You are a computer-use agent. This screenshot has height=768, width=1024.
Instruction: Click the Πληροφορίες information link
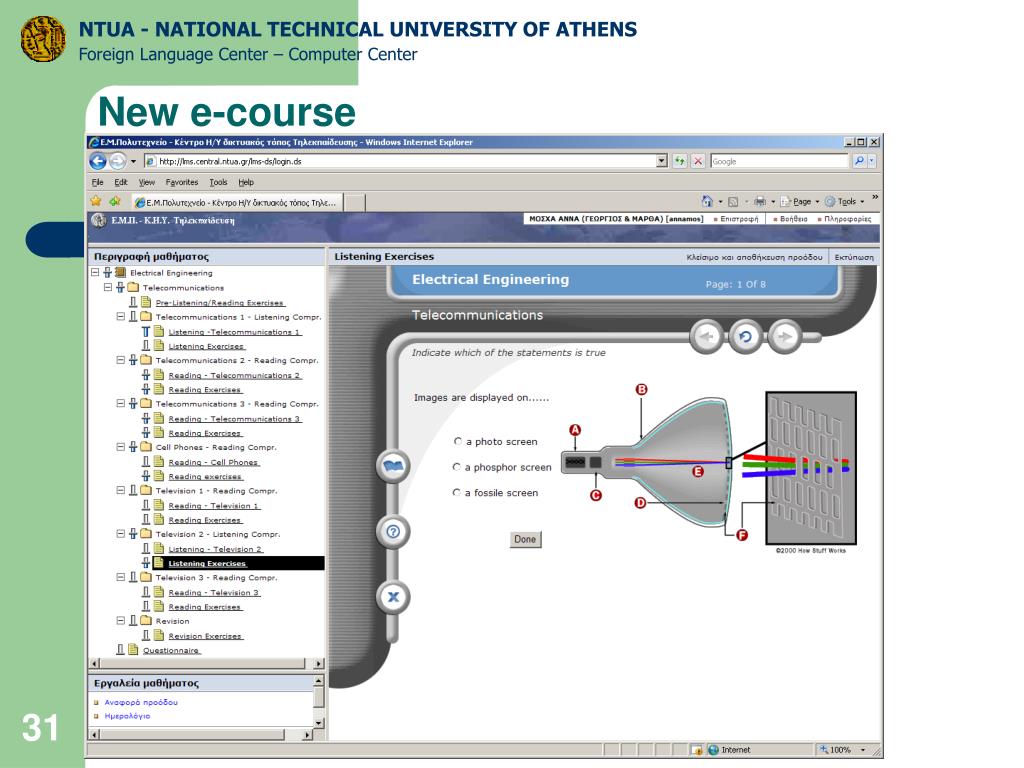(847, 219)
